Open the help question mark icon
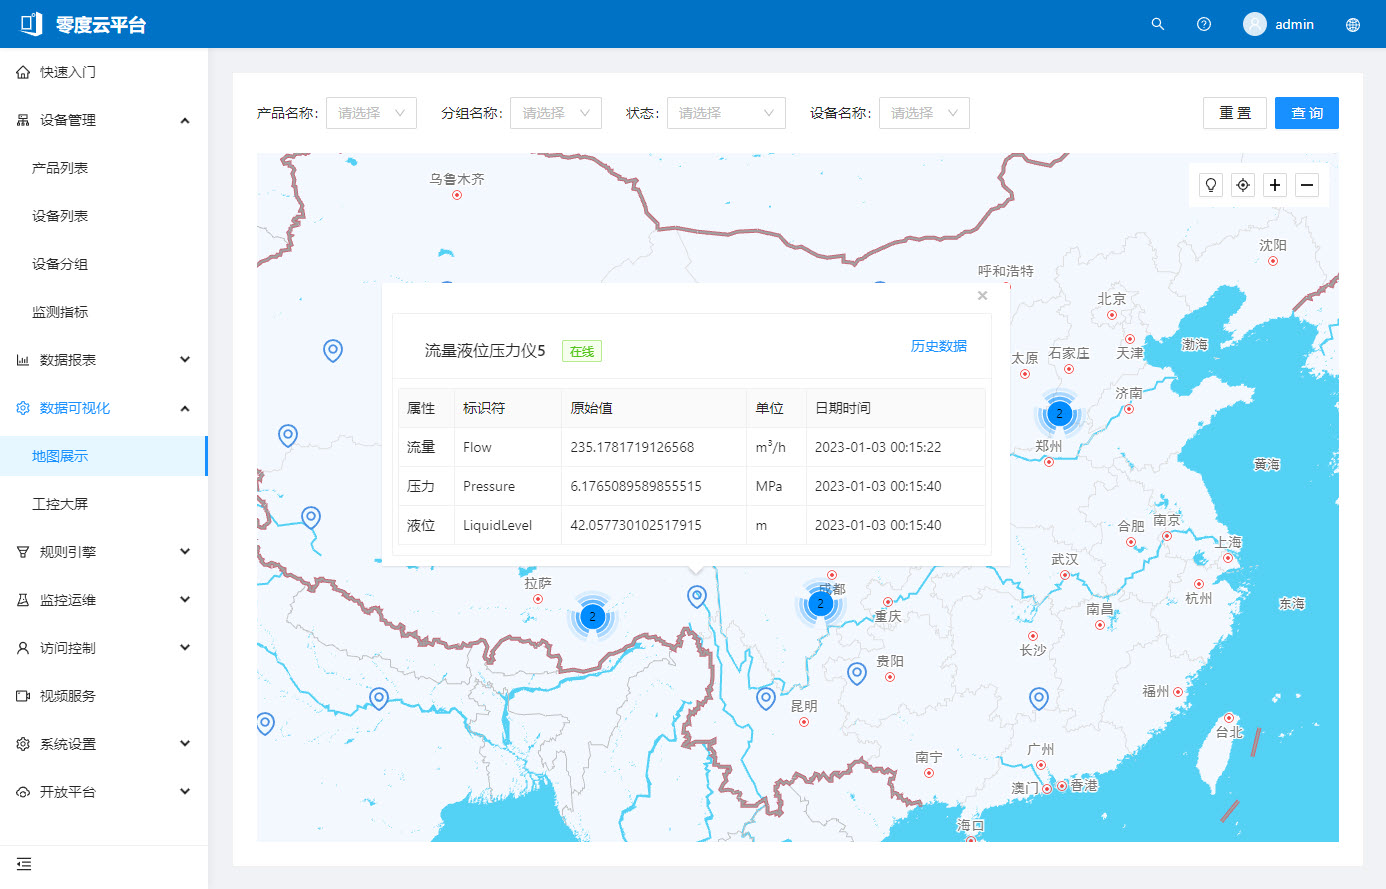Image resolution: width=1386 pixels, height=889 pixels. click(x=1204, y=24)
